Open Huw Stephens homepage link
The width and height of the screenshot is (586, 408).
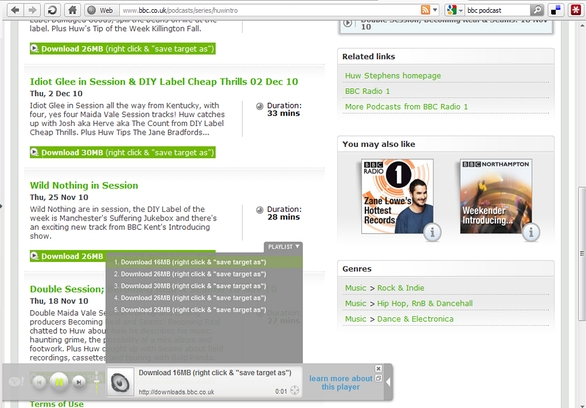[x=393, y=76]
